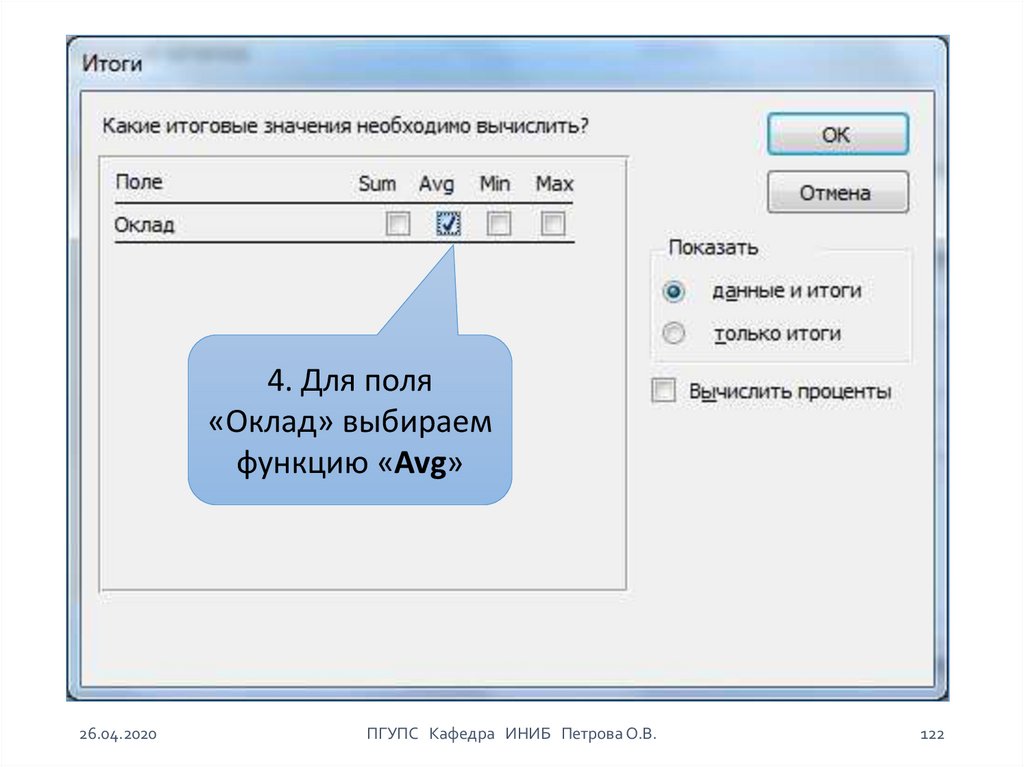
Task: Click the Min column header
Action: point(494,184)
